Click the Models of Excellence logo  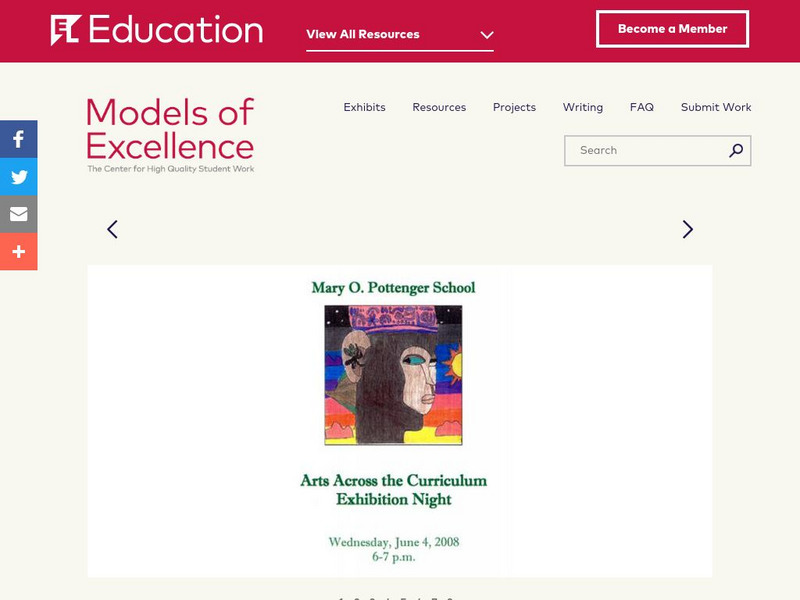click(x=170, y=135)
